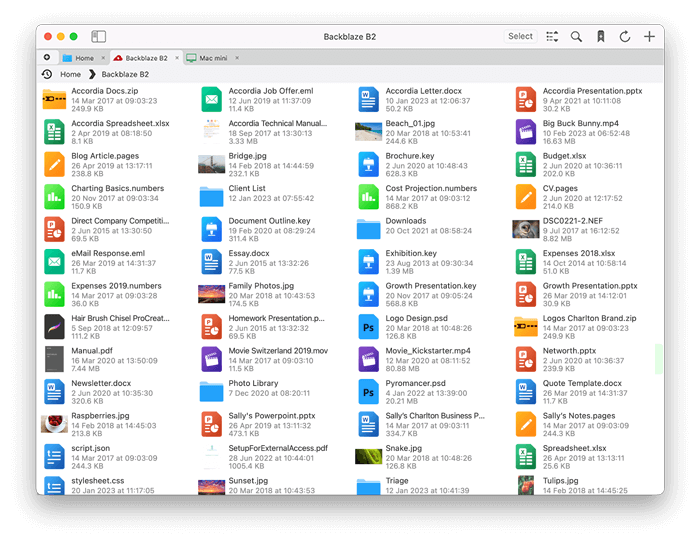Click the plus add icon
Screen dimensions: 700x542
[x=649, y=37]
